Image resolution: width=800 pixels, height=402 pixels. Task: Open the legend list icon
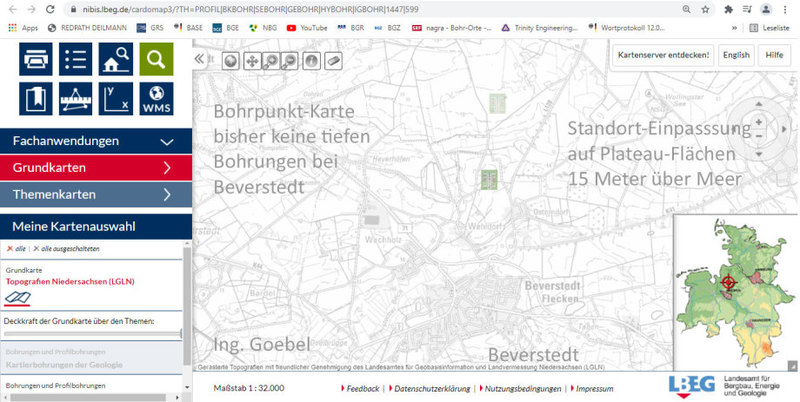pyautogui.click(x=77, y=59)
